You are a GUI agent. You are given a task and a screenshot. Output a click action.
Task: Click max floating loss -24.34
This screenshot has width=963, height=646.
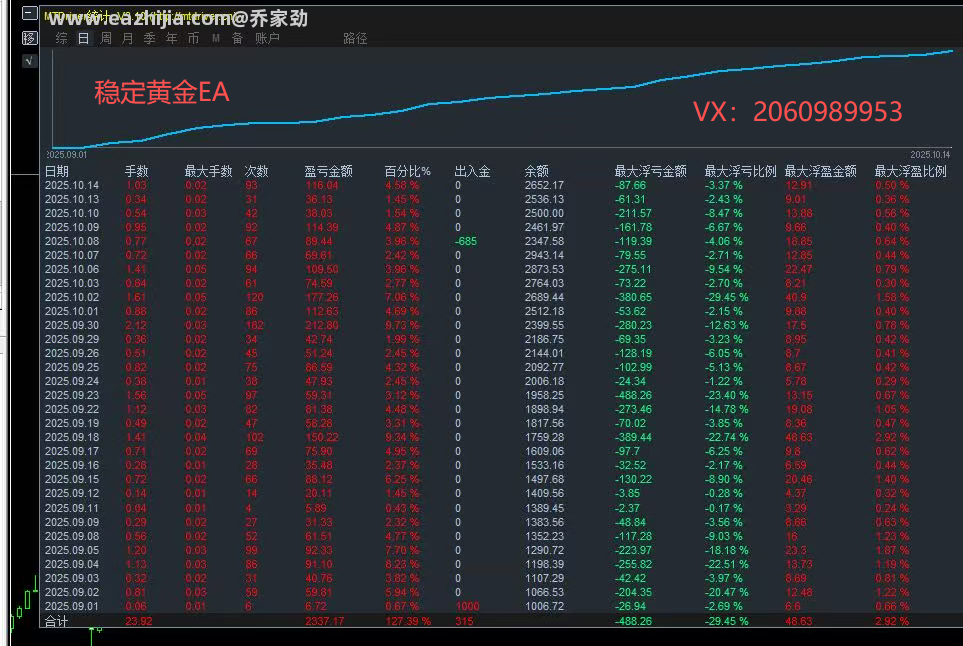pyautogui.click(x=630, y=381)
